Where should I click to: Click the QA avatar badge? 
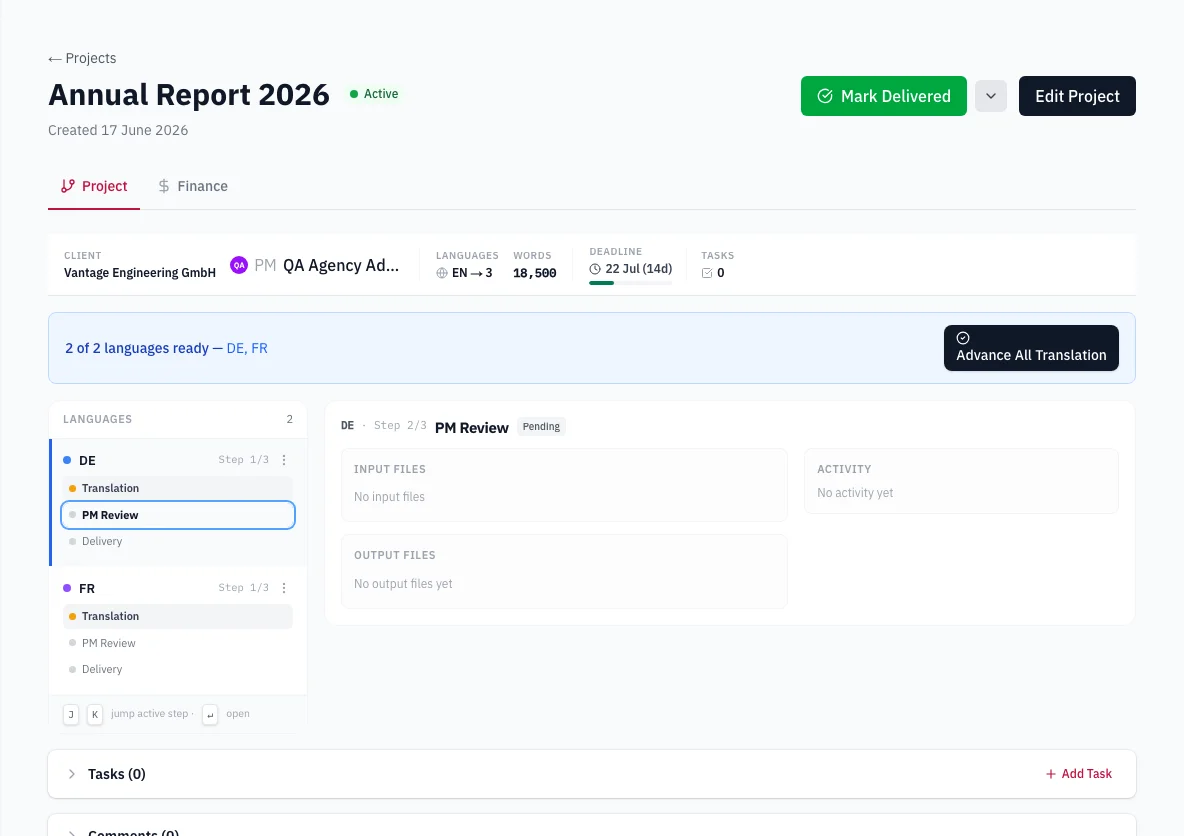pos(239,265)
